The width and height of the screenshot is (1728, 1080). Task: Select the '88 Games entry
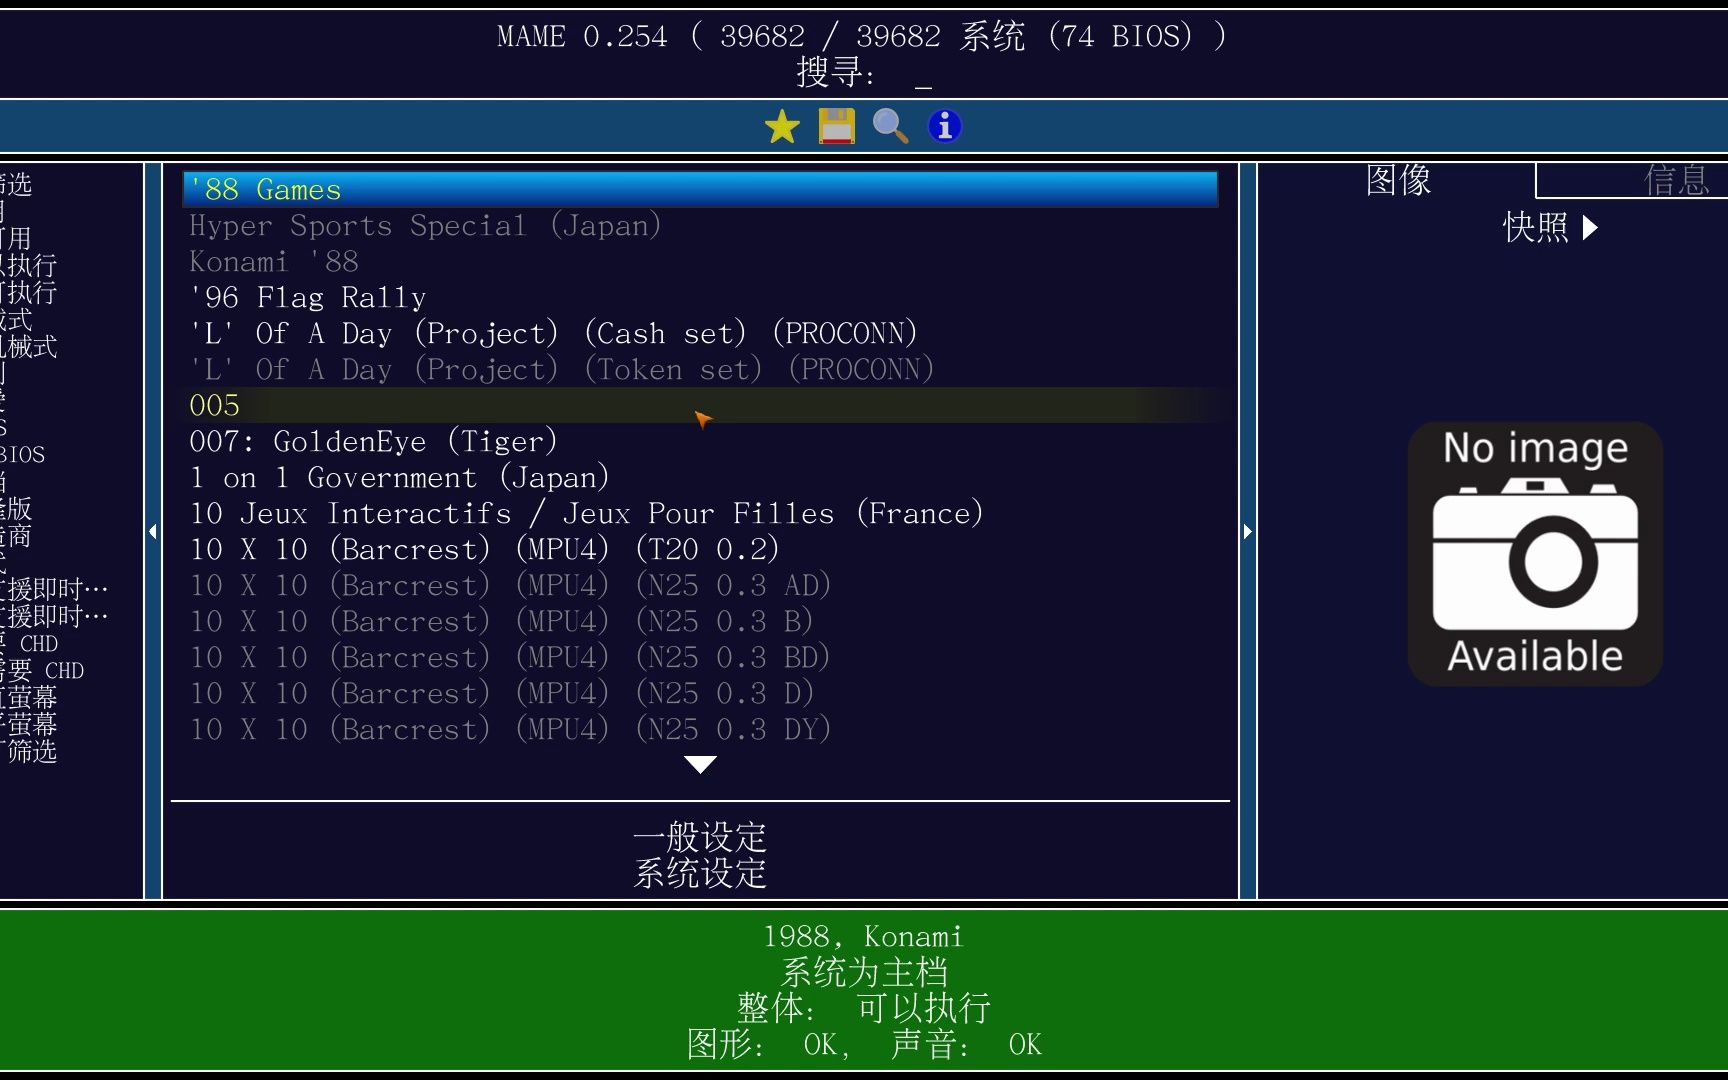click(x=700, y=189)
